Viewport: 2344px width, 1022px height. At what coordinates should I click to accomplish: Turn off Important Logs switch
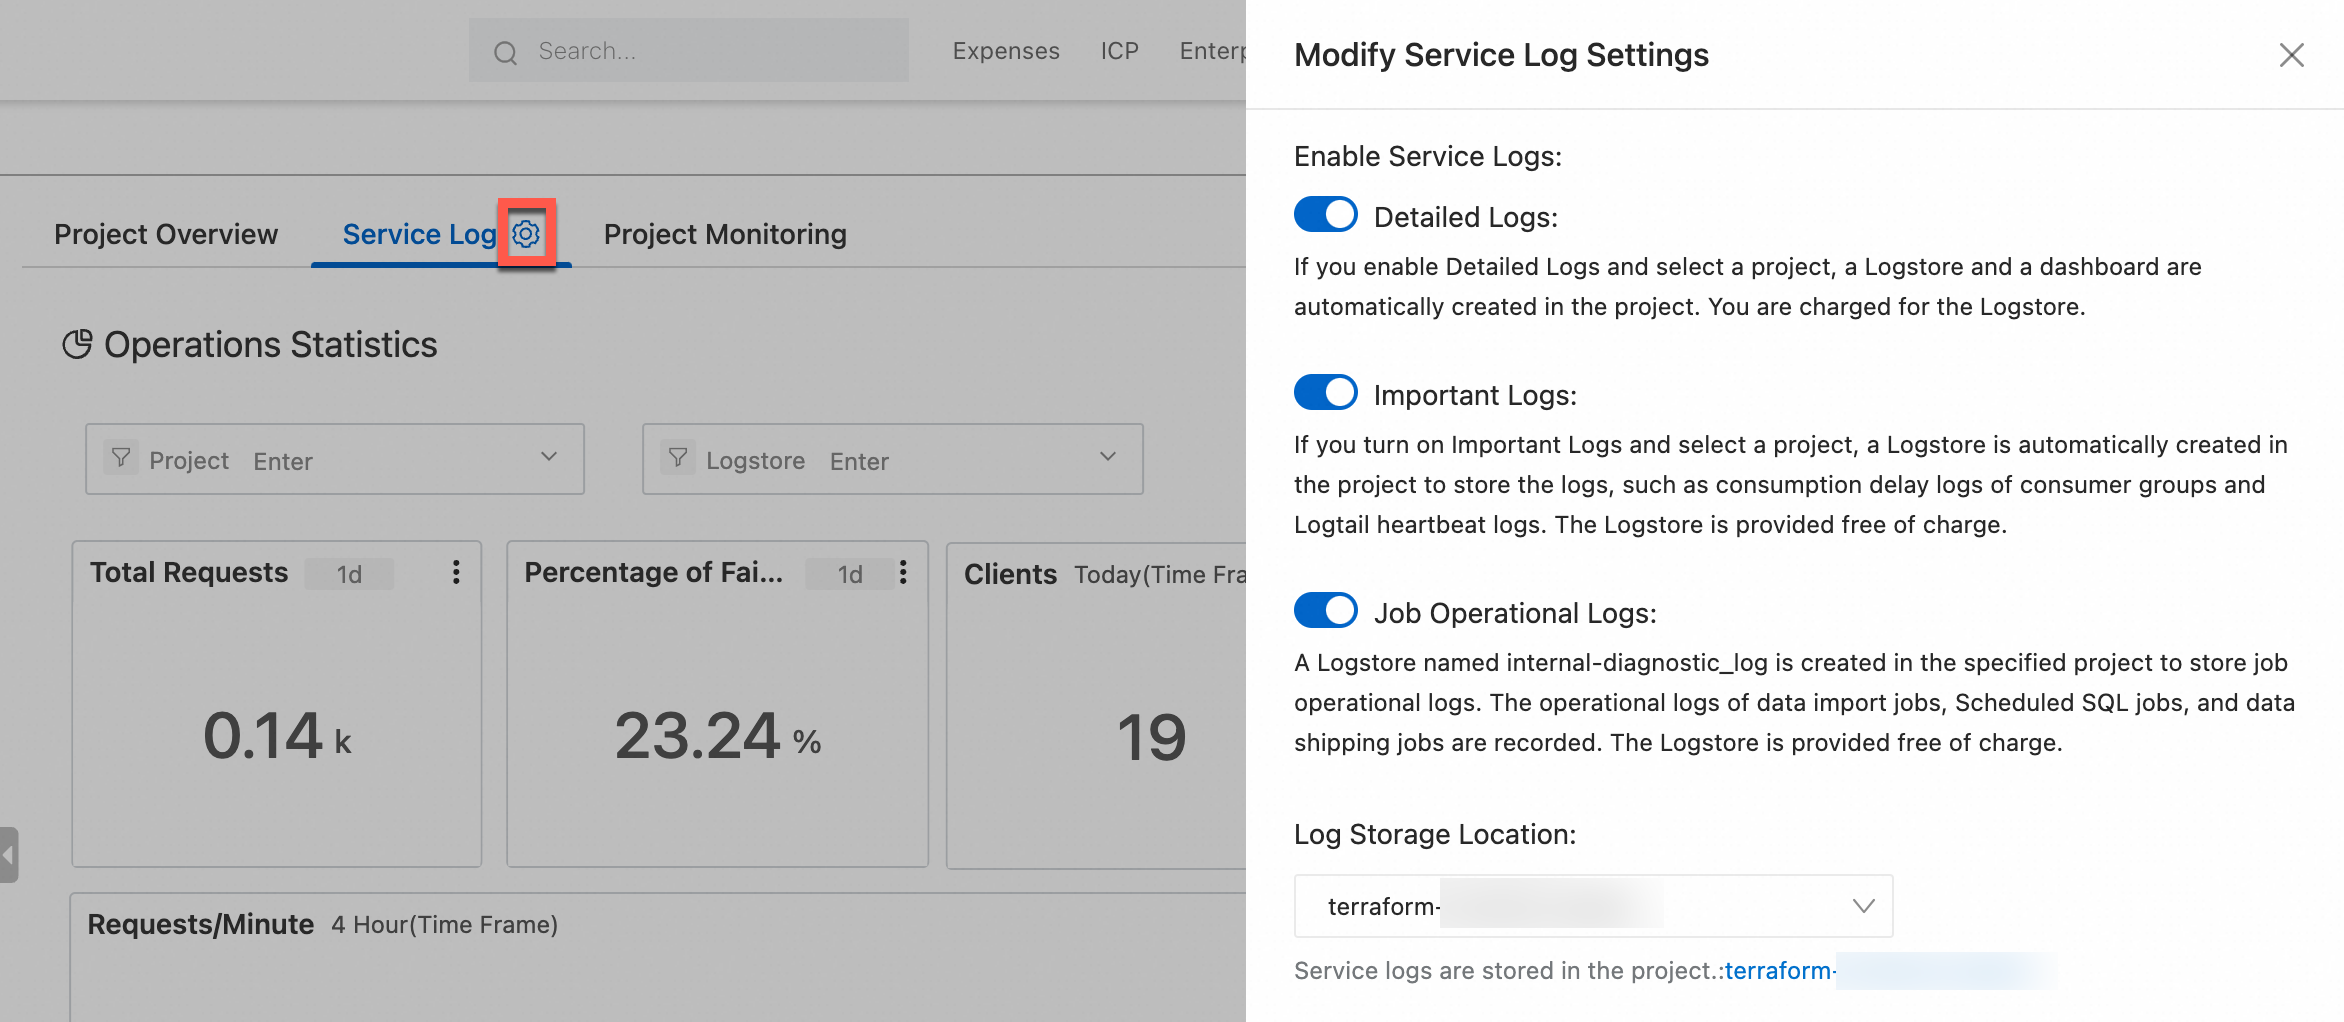tap(1325, 393)
